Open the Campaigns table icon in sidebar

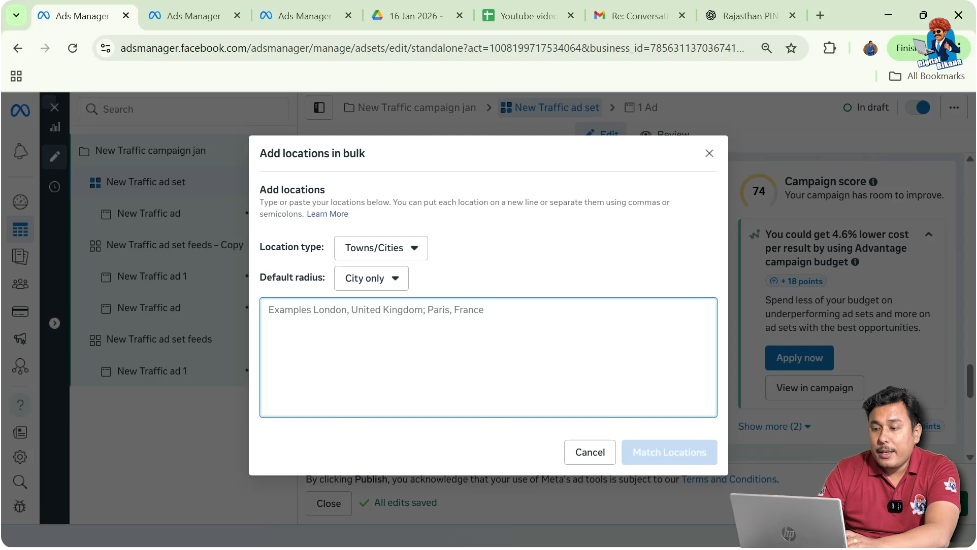tap(20, 230)
